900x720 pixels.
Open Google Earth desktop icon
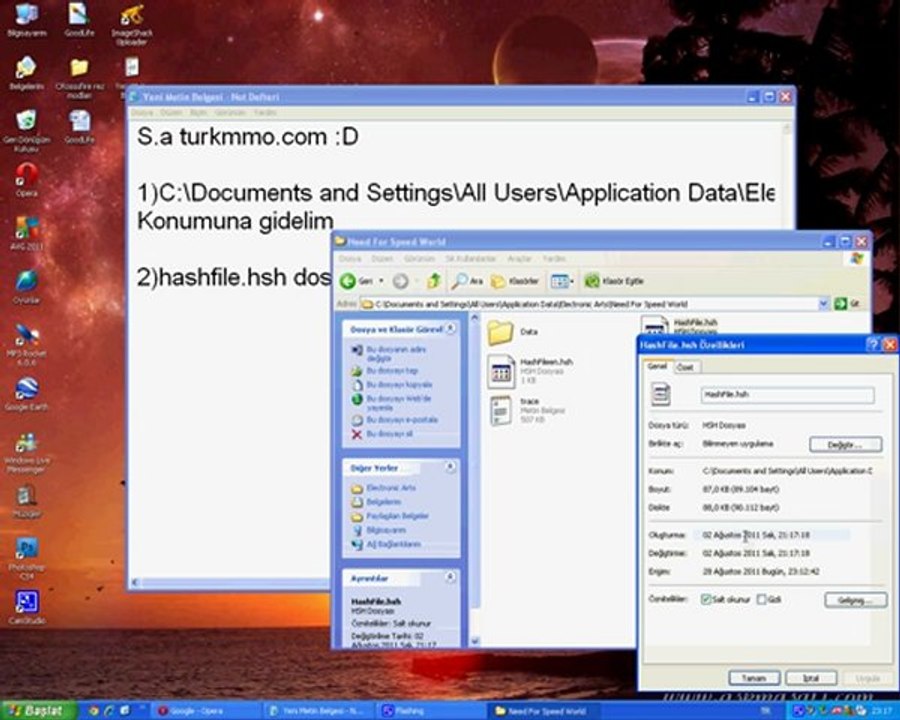click(x=26, y=389)
